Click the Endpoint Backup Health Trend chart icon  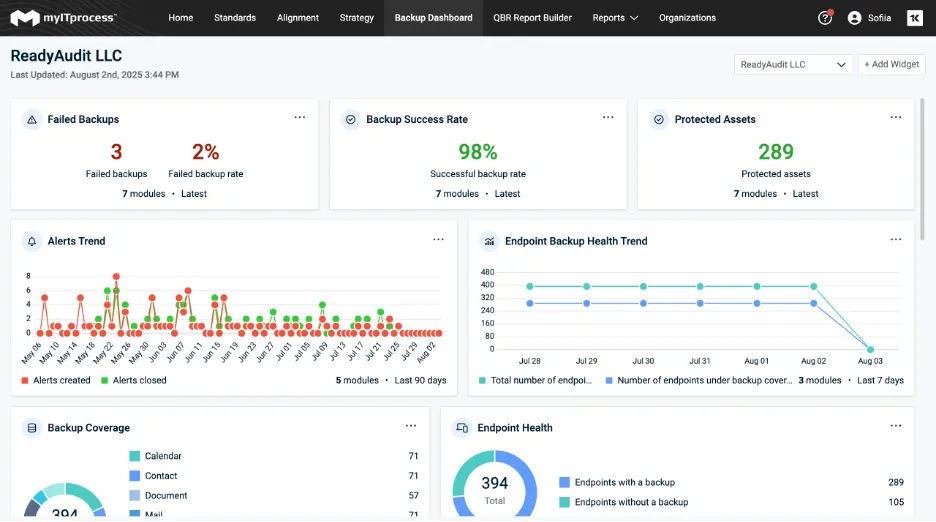(x=489, y=241)
